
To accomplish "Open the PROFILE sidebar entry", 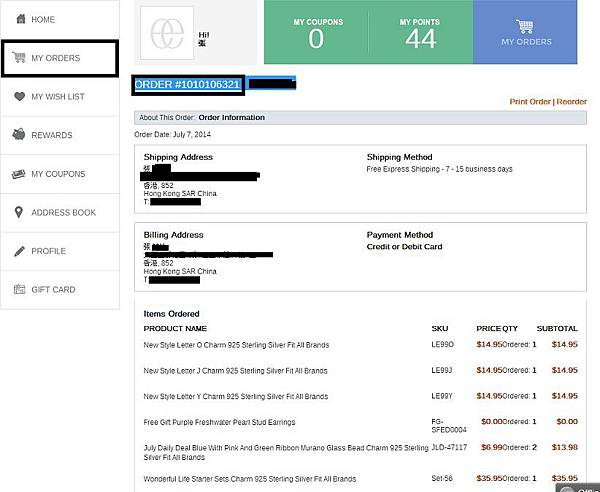I will click(60, 251).
